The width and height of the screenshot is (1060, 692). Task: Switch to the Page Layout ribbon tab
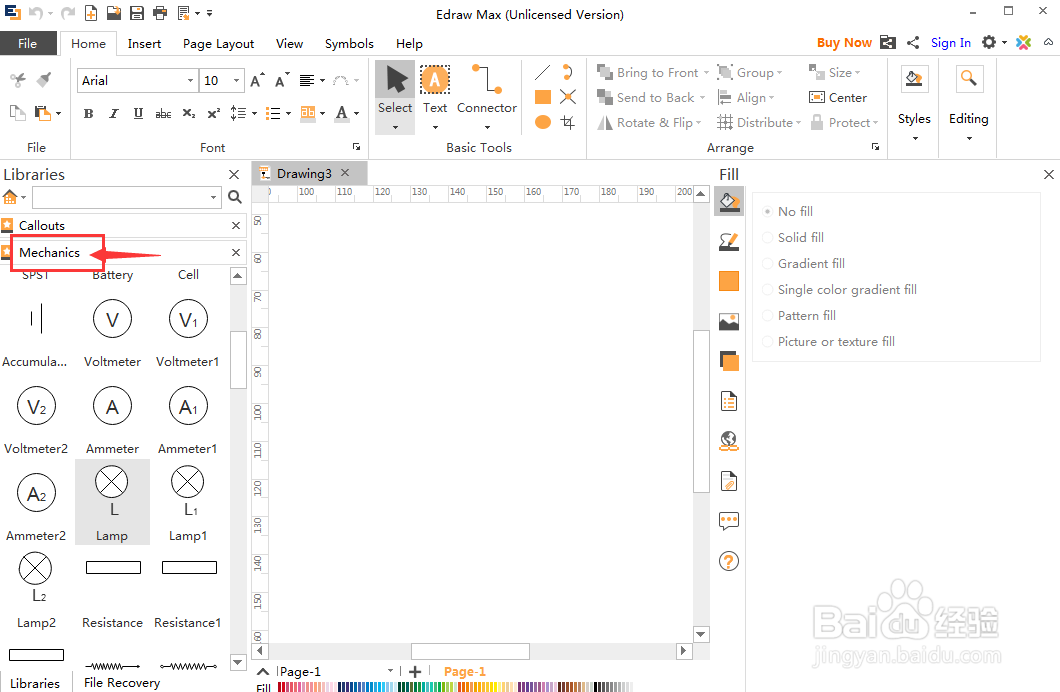(218, 43)
